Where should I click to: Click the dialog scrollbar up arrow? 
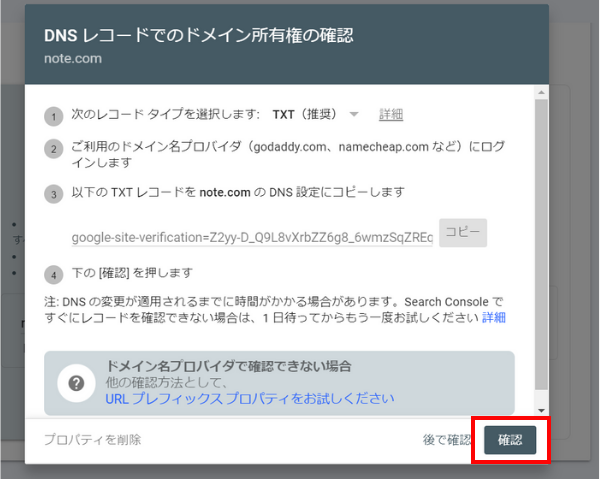pyautogui.click(x=541, y=92)
